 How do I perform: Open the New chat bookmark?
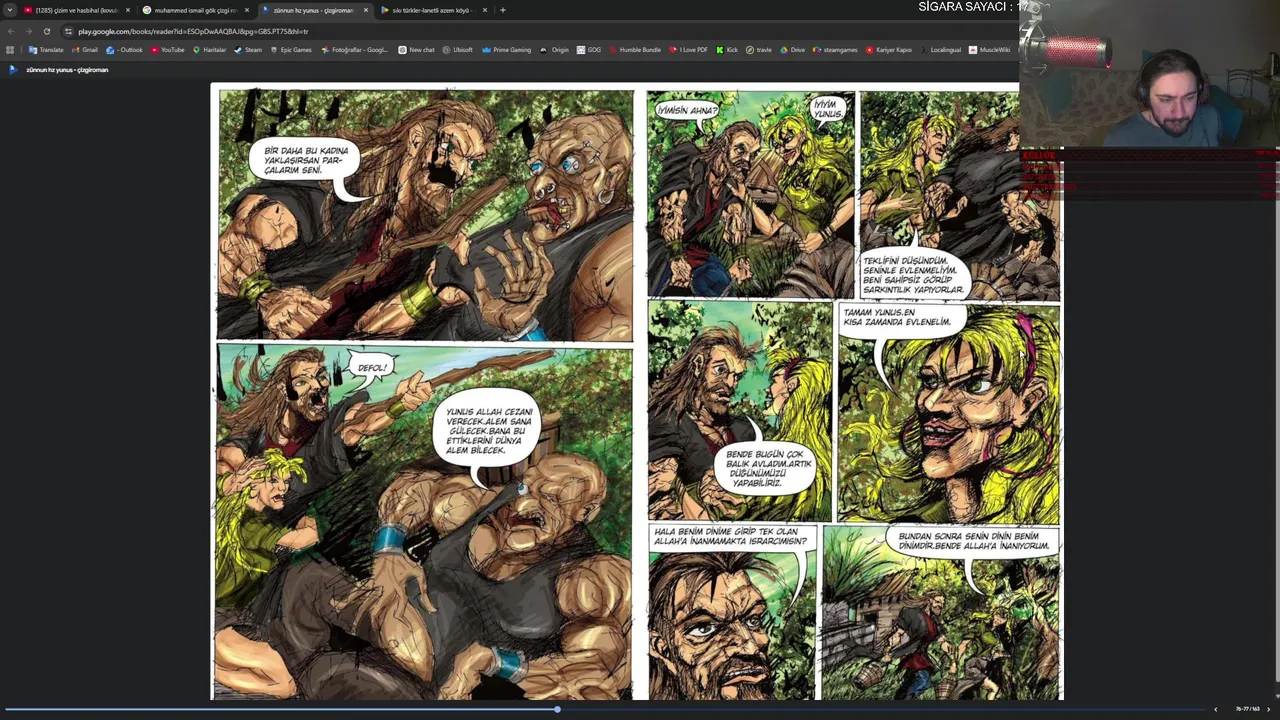coord(416,50)
